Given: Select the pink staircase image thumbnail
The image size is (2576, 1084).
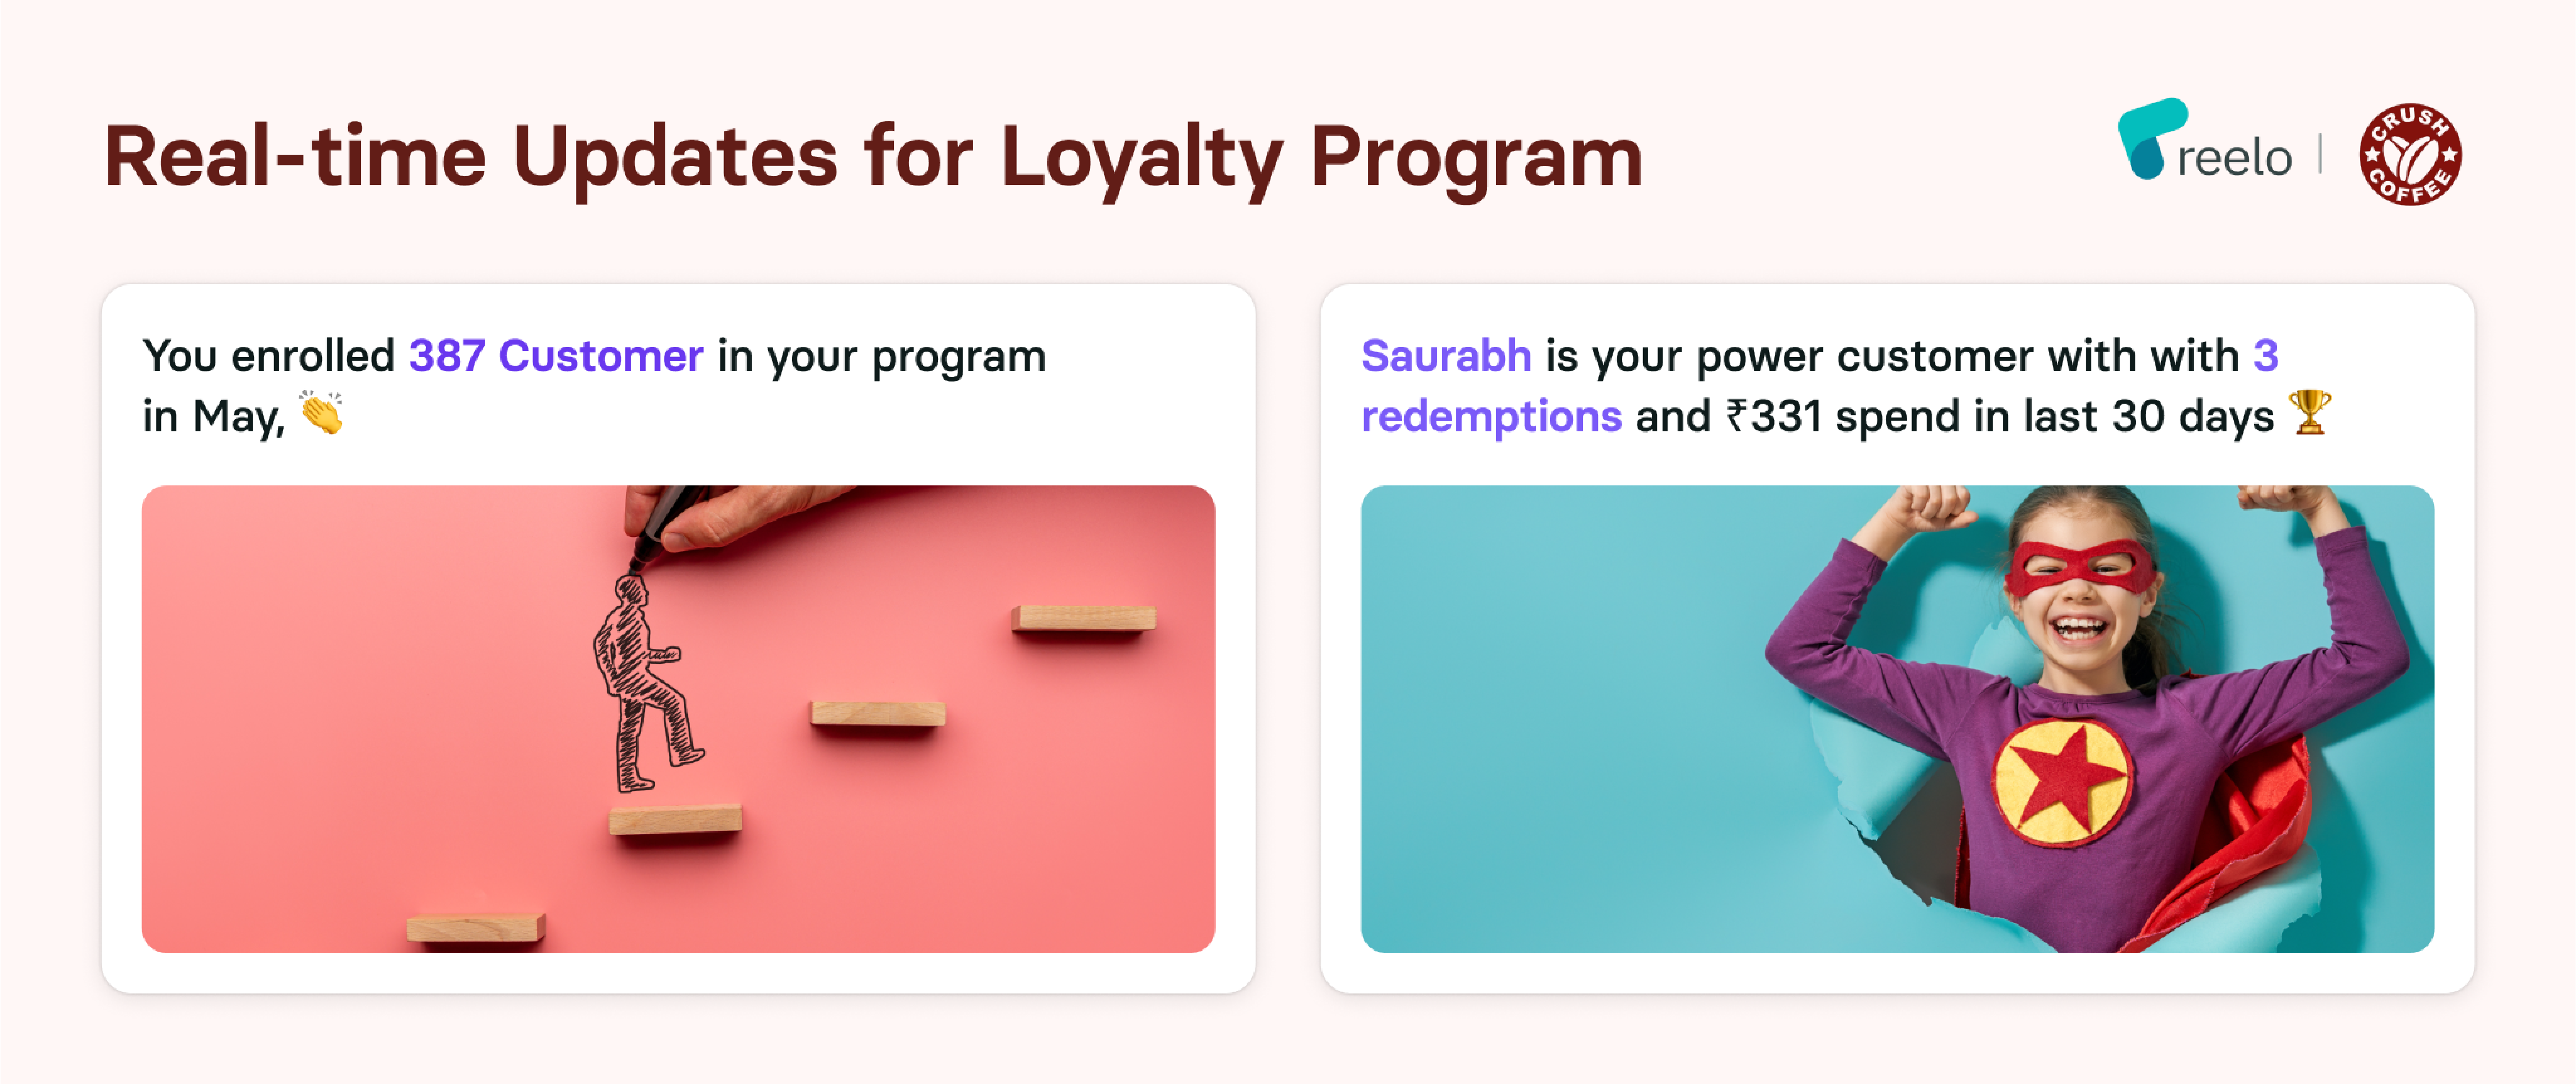Looking at the screenshot, I should pyautogui.click(x=678, y=719).
